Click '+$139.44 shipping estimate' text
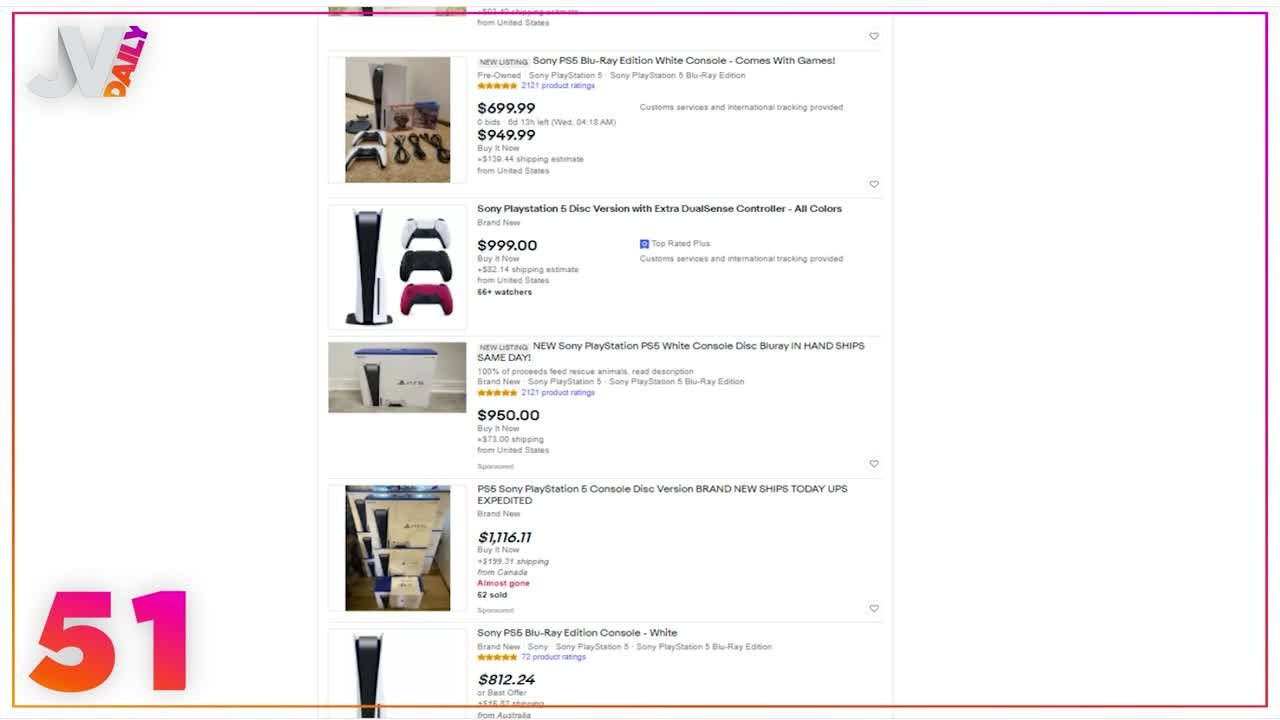Image resolution: width=1280 pixels, height=720 pixels. [530, 159]
